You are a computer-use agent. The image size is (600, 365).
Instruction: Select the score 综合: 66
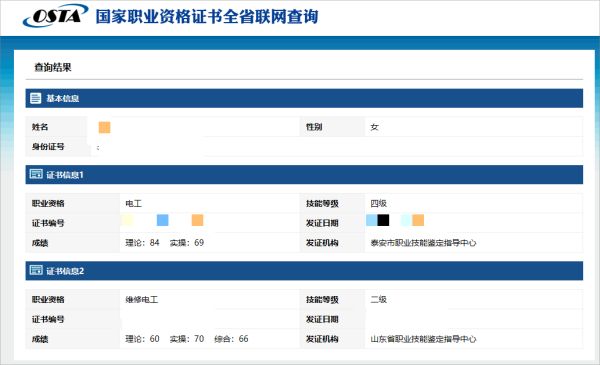tap(231, 339)
